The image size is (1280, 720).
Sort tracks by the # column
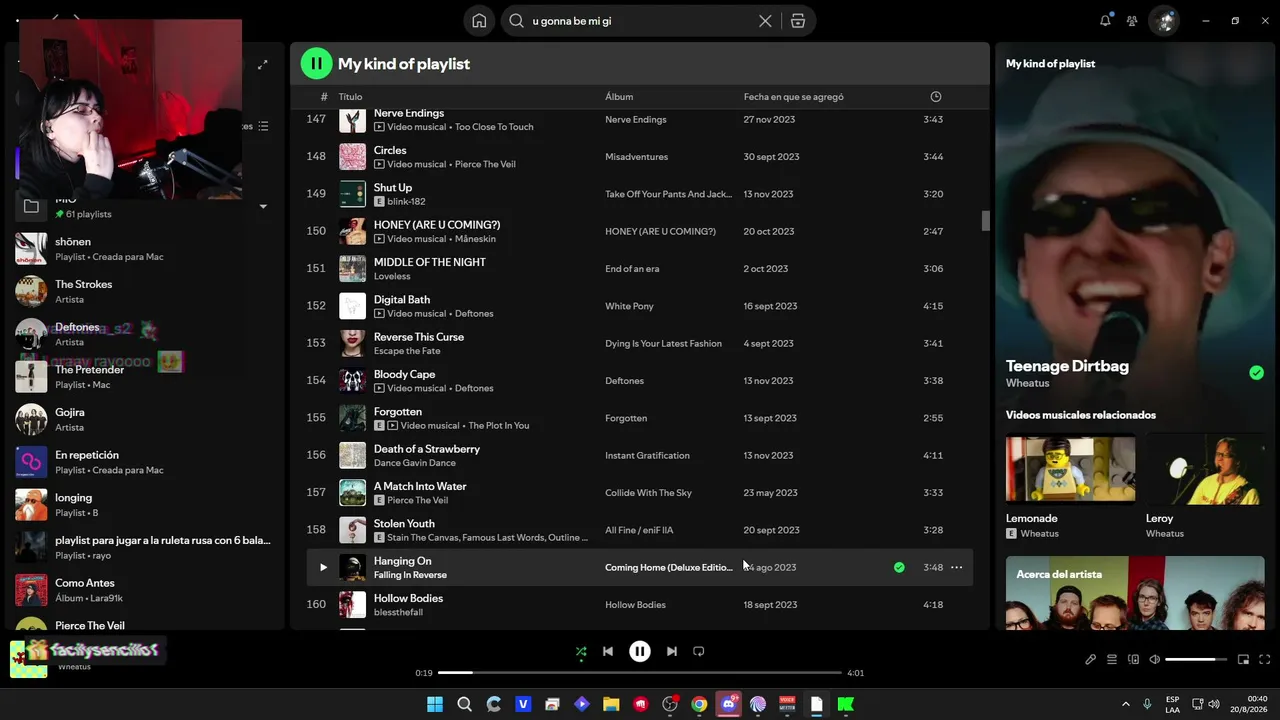[x=324, y=97]
